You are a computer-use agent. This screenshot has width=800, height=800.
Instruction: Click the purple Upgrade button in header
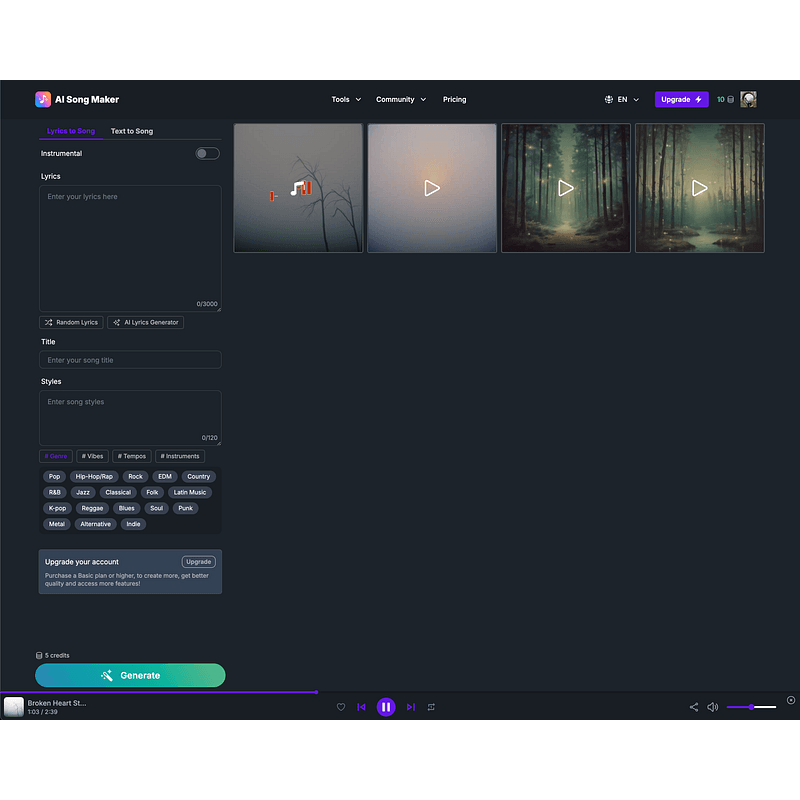coord(681,99)
